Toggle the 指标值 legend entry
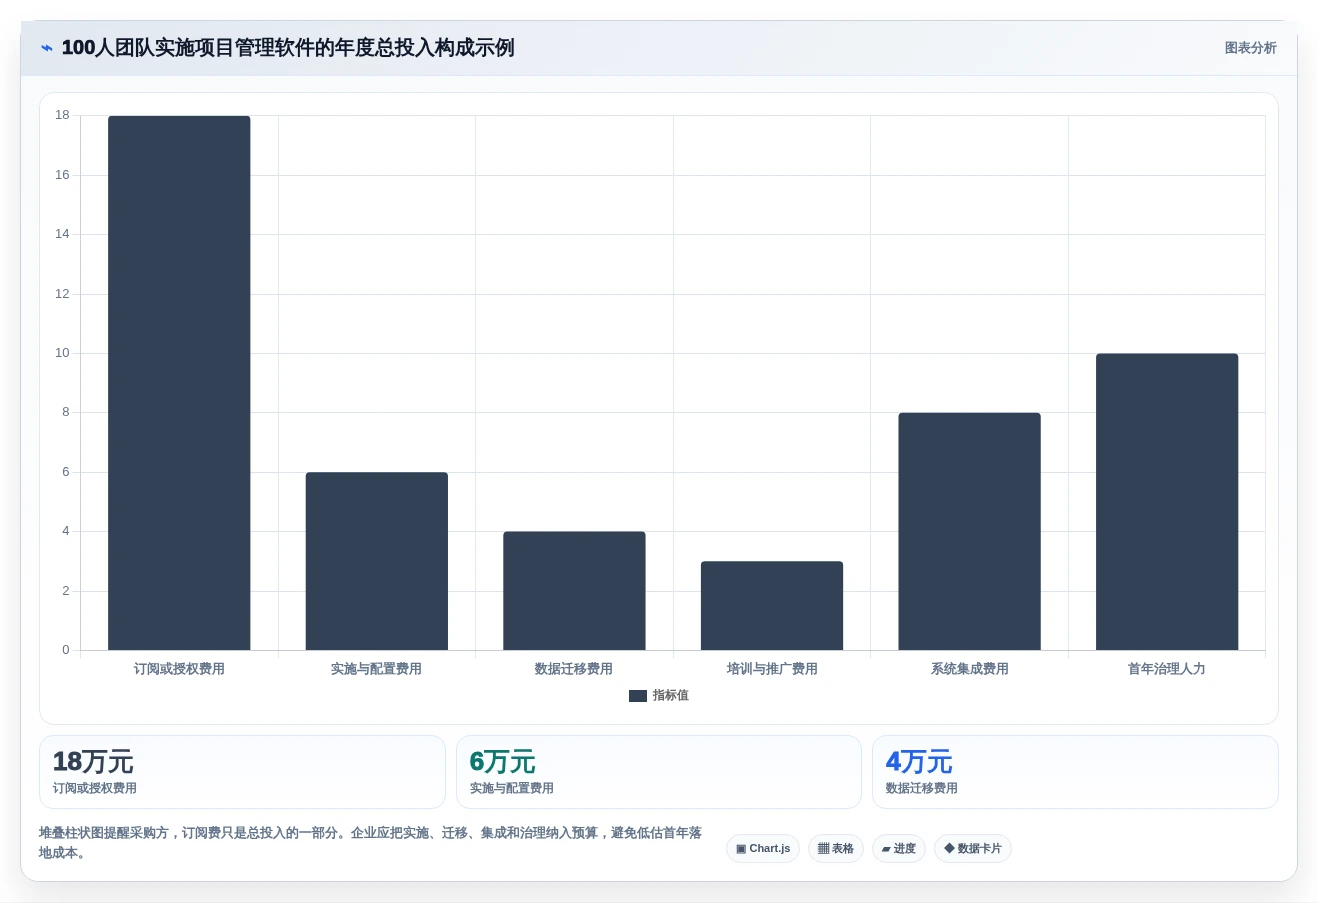This screenshot has height=903, width=1318. tap(658, 695)
